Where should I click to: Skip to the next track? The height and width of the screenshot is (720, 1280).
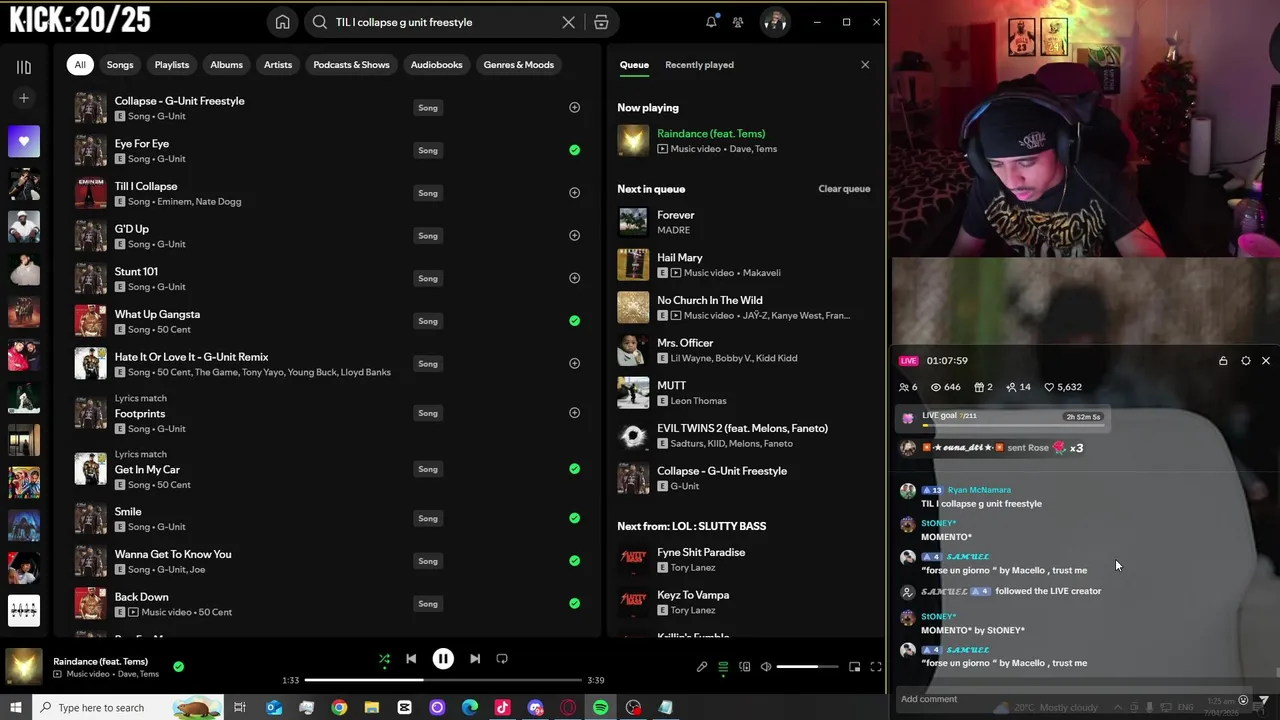(475, 659)
